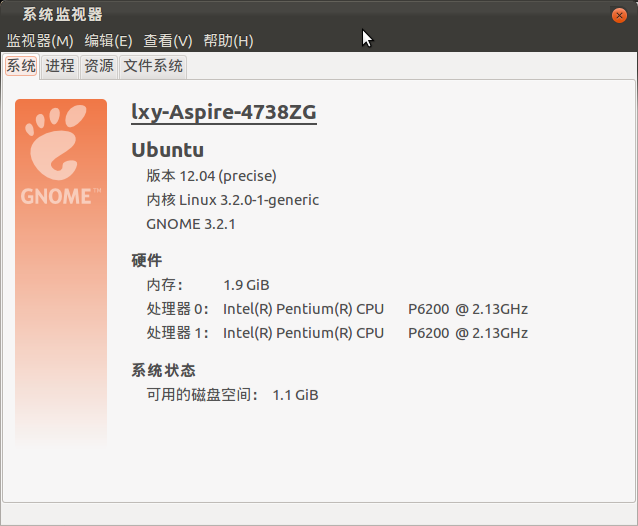Click the text 版本 12.04 (precise)
This screenshot has width=638, height=526.
[x=211, y=176]
